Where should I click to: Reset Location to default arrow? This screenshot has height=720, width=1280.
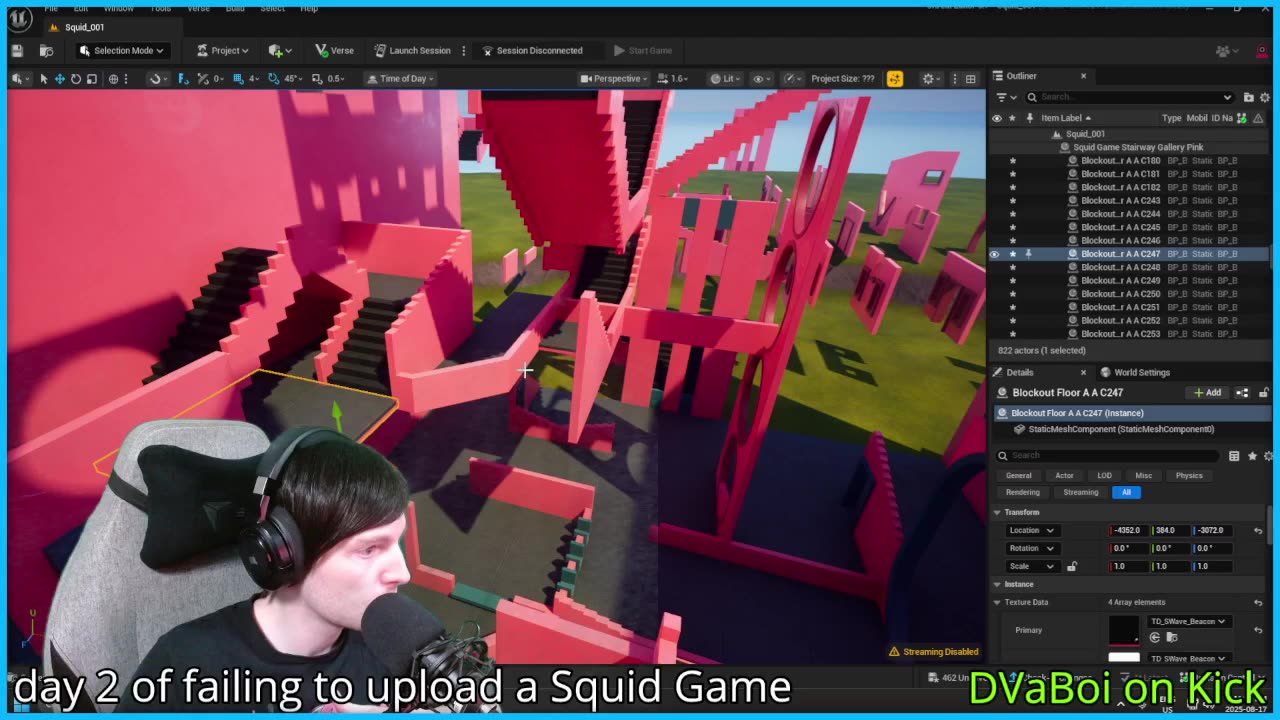pyautogui.click(x=1258, y=530)
